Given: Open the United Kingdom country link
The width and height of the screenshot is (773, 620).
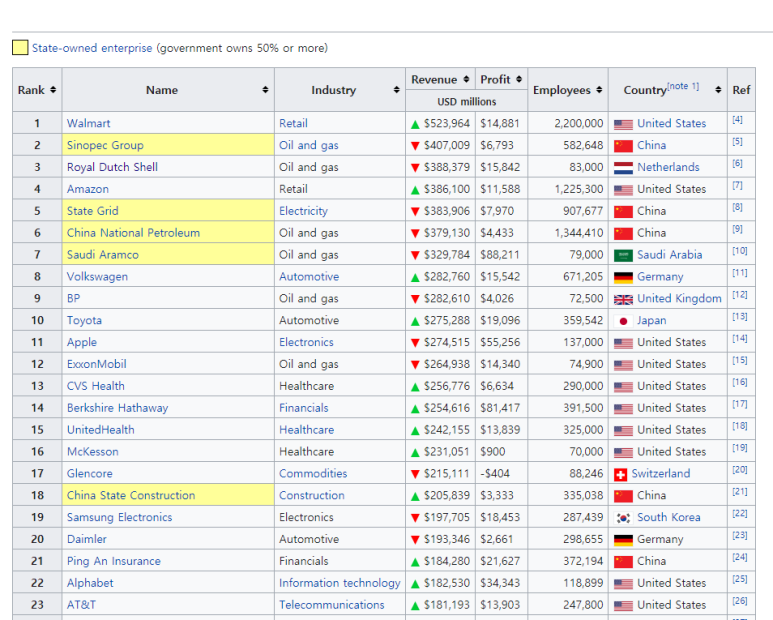Looking at the screenshot, I should point(679,298).
